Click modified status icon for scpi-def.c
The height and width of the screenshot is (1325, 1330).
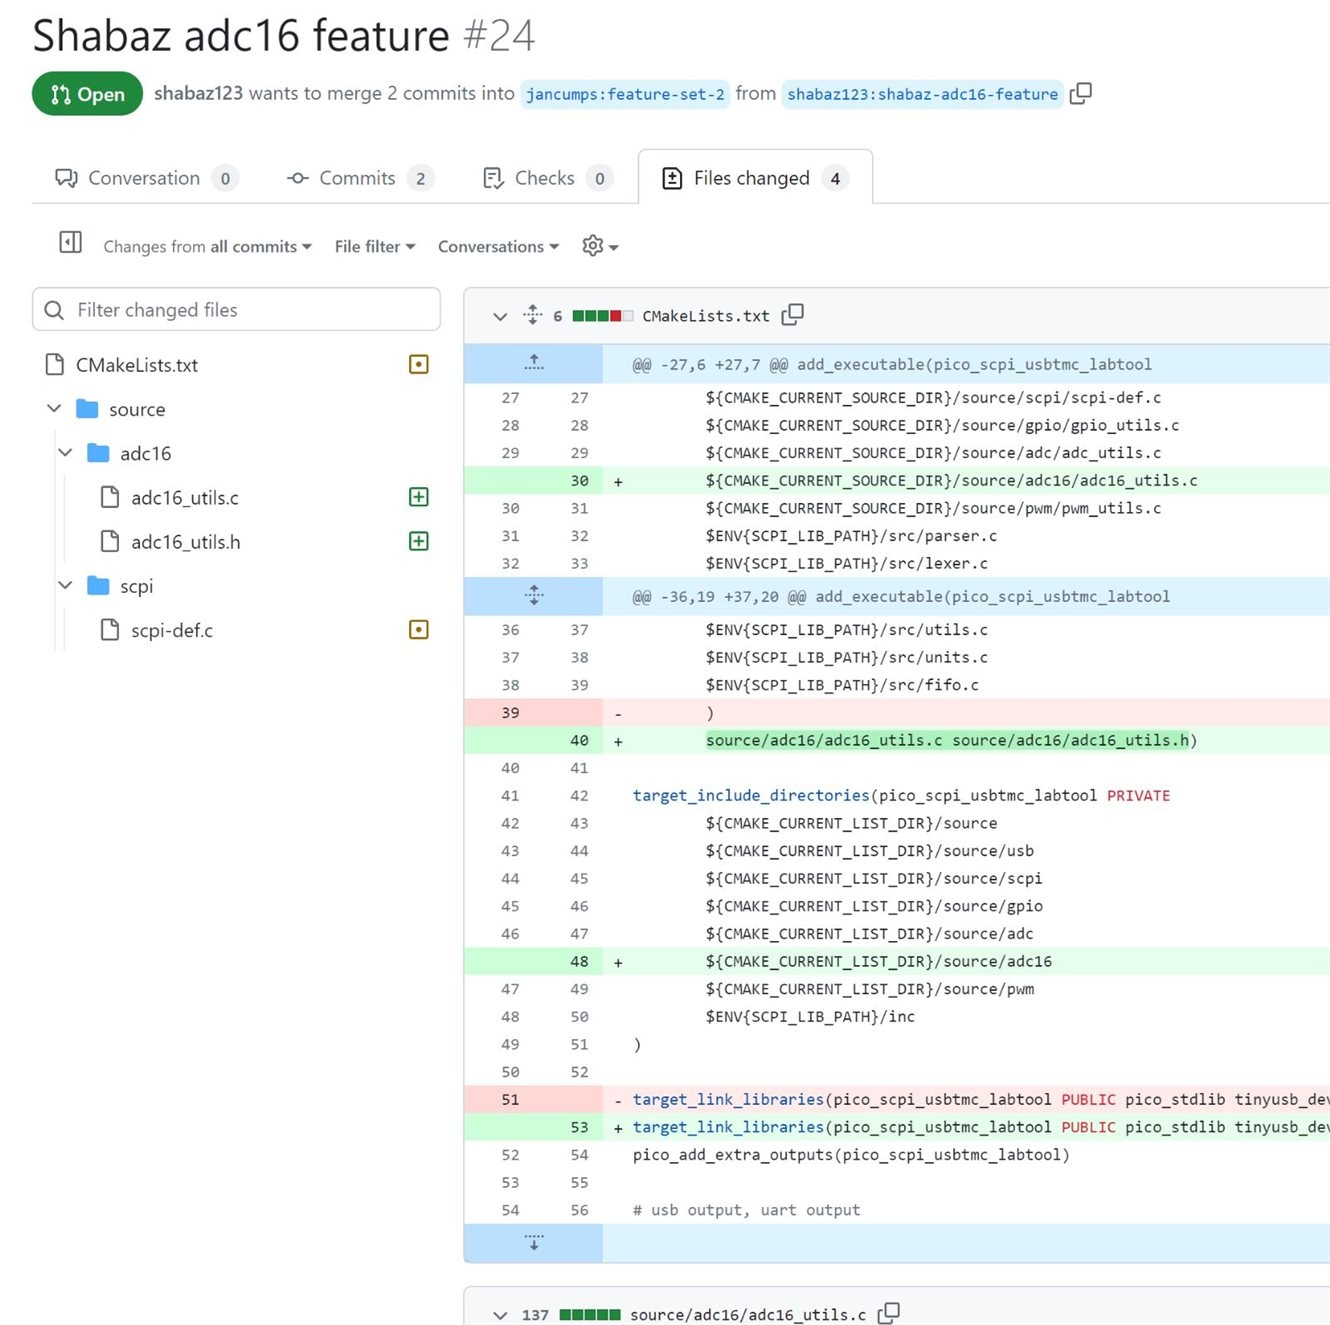419,630
